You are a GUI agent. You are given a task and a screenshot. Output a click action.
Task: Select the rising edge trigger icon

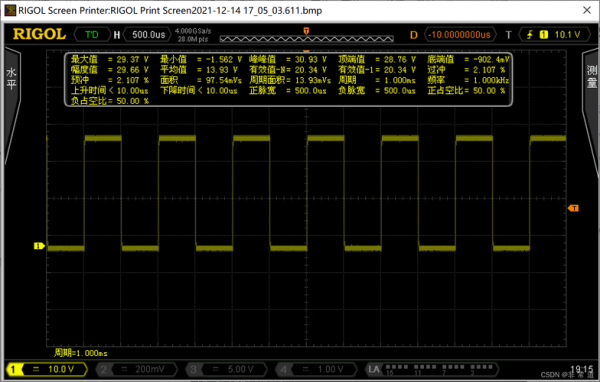click(x=530, y=35)
